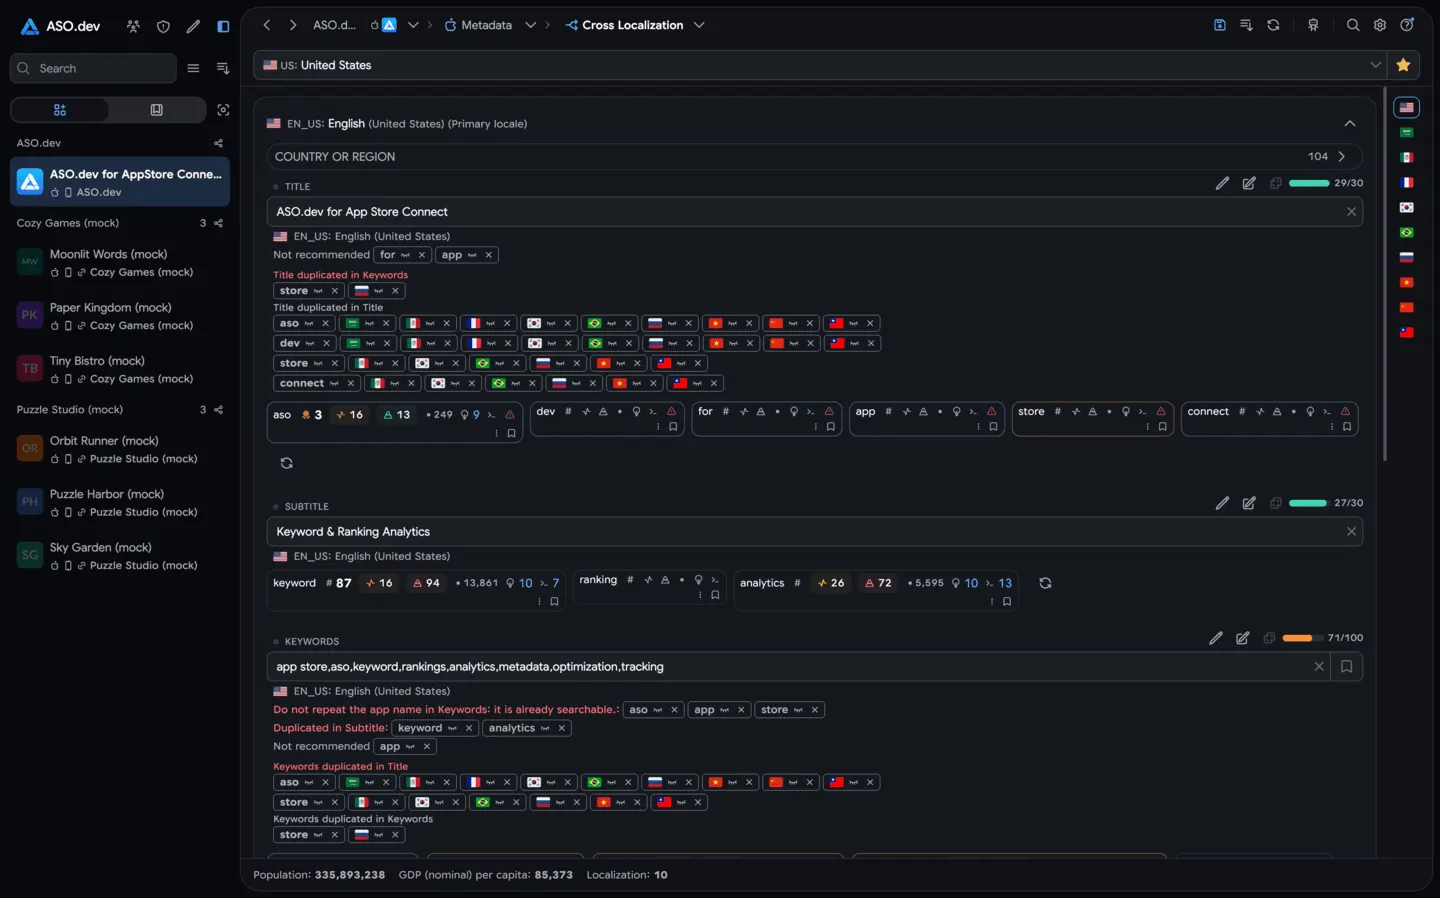1440x898 pixels.
Task: Select the South Korea flag in the right locale strip
Action: [x=1407, y=207]
